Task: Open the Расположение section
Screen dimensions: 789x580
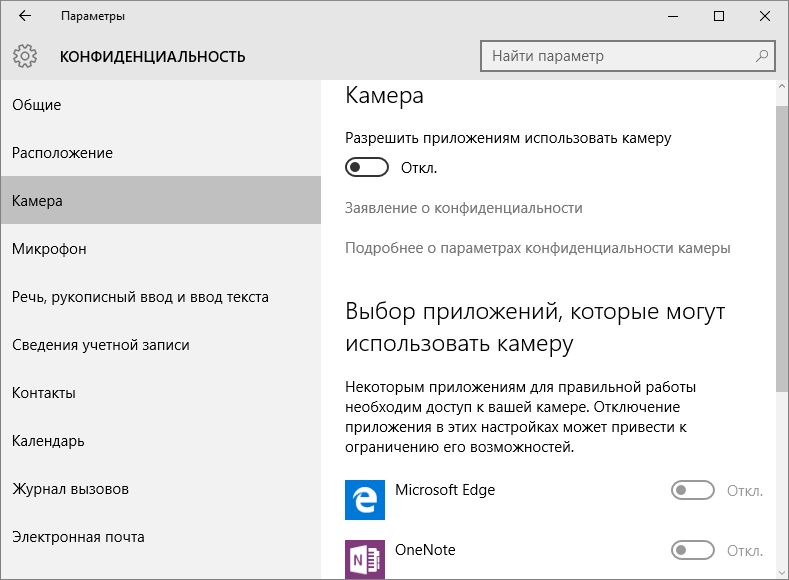Action: tap(161, 153)
